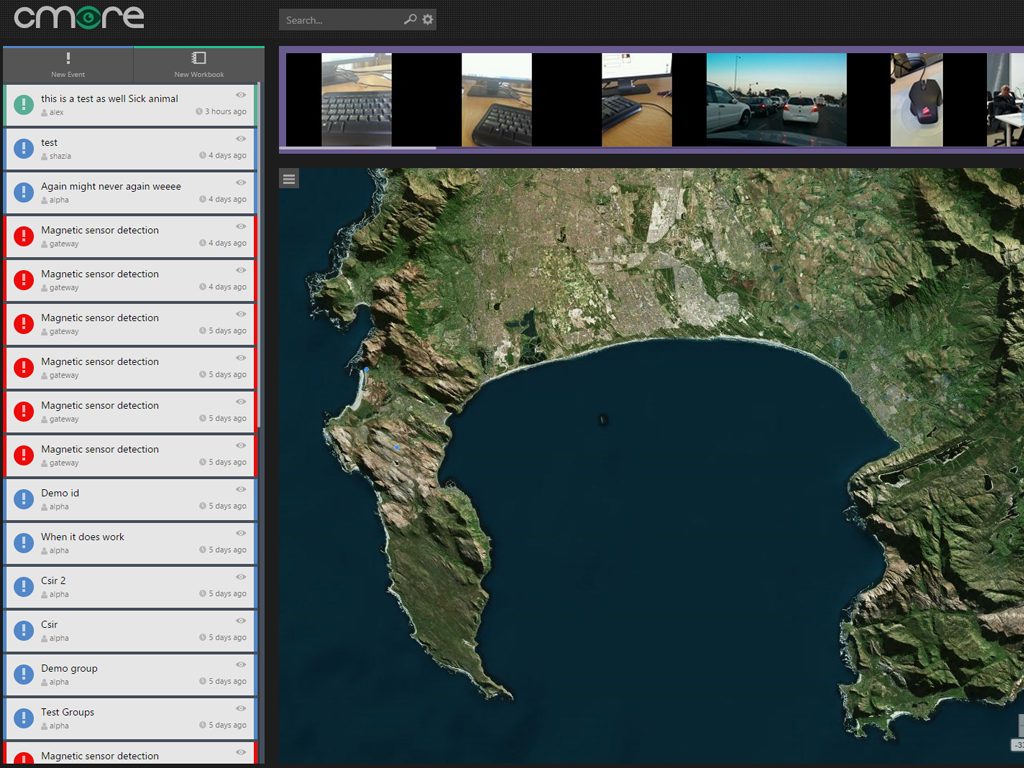This screenshot has width=1024, height=768.
Task: Click red alert icon on first Magnetic sensor detection
Action: point(24,237)
